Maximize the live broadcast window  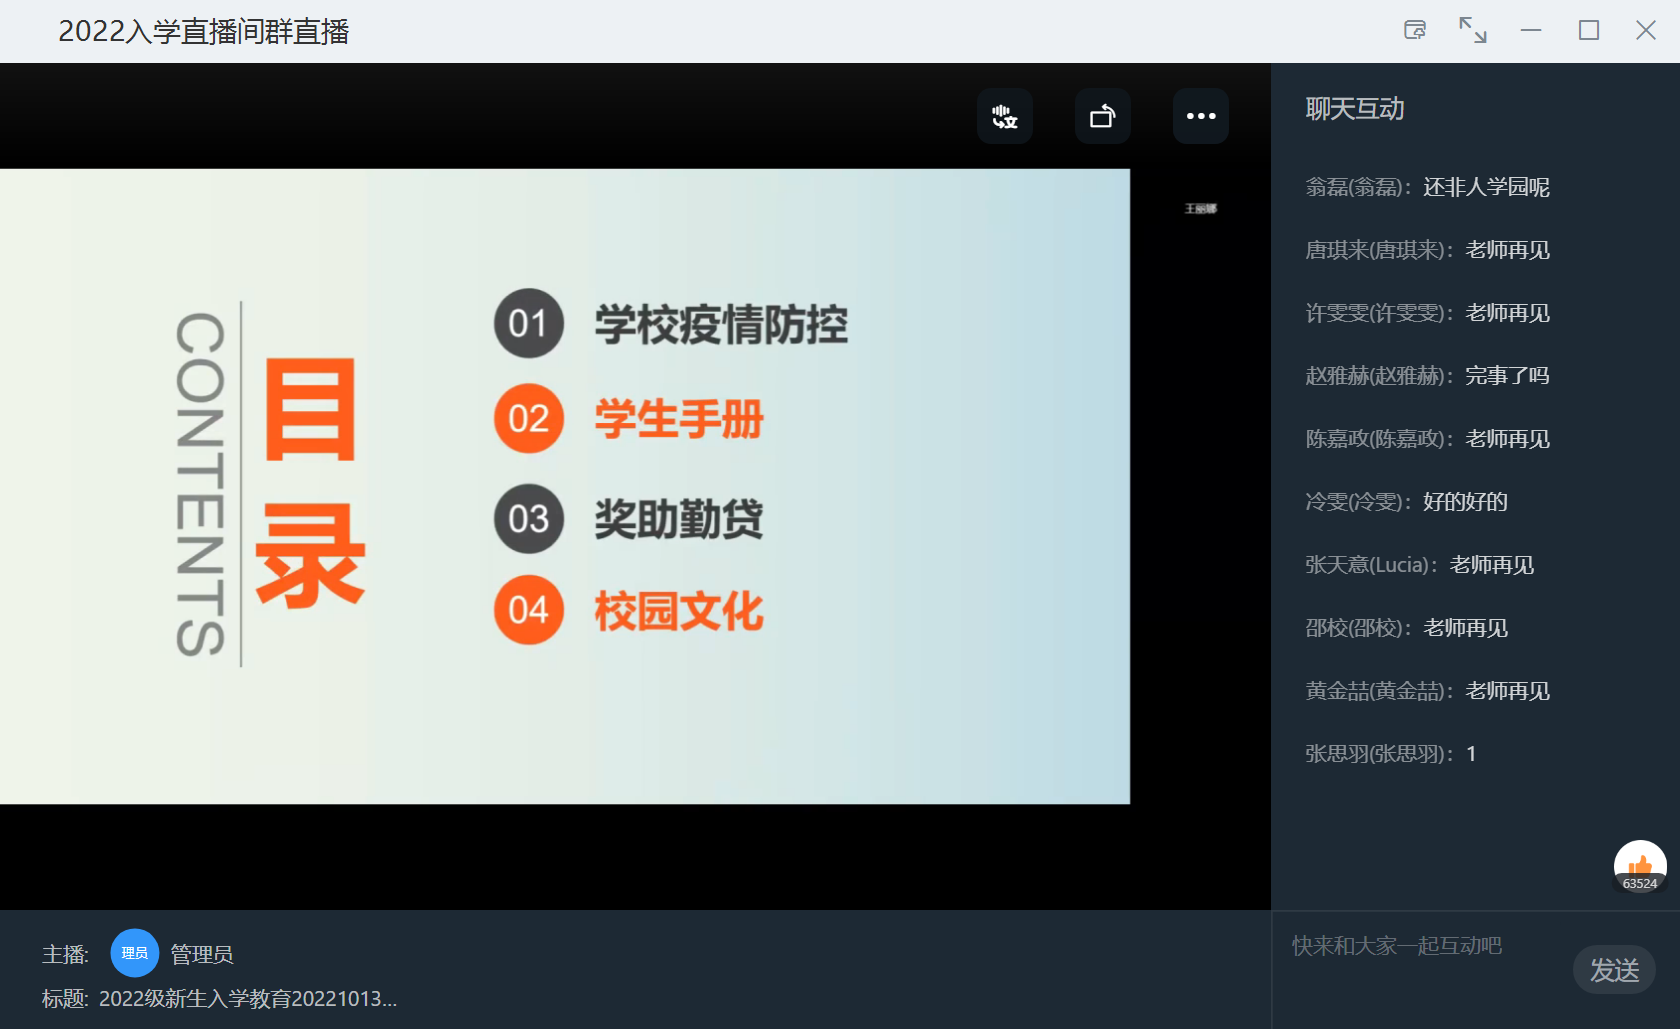point(1588,30)
